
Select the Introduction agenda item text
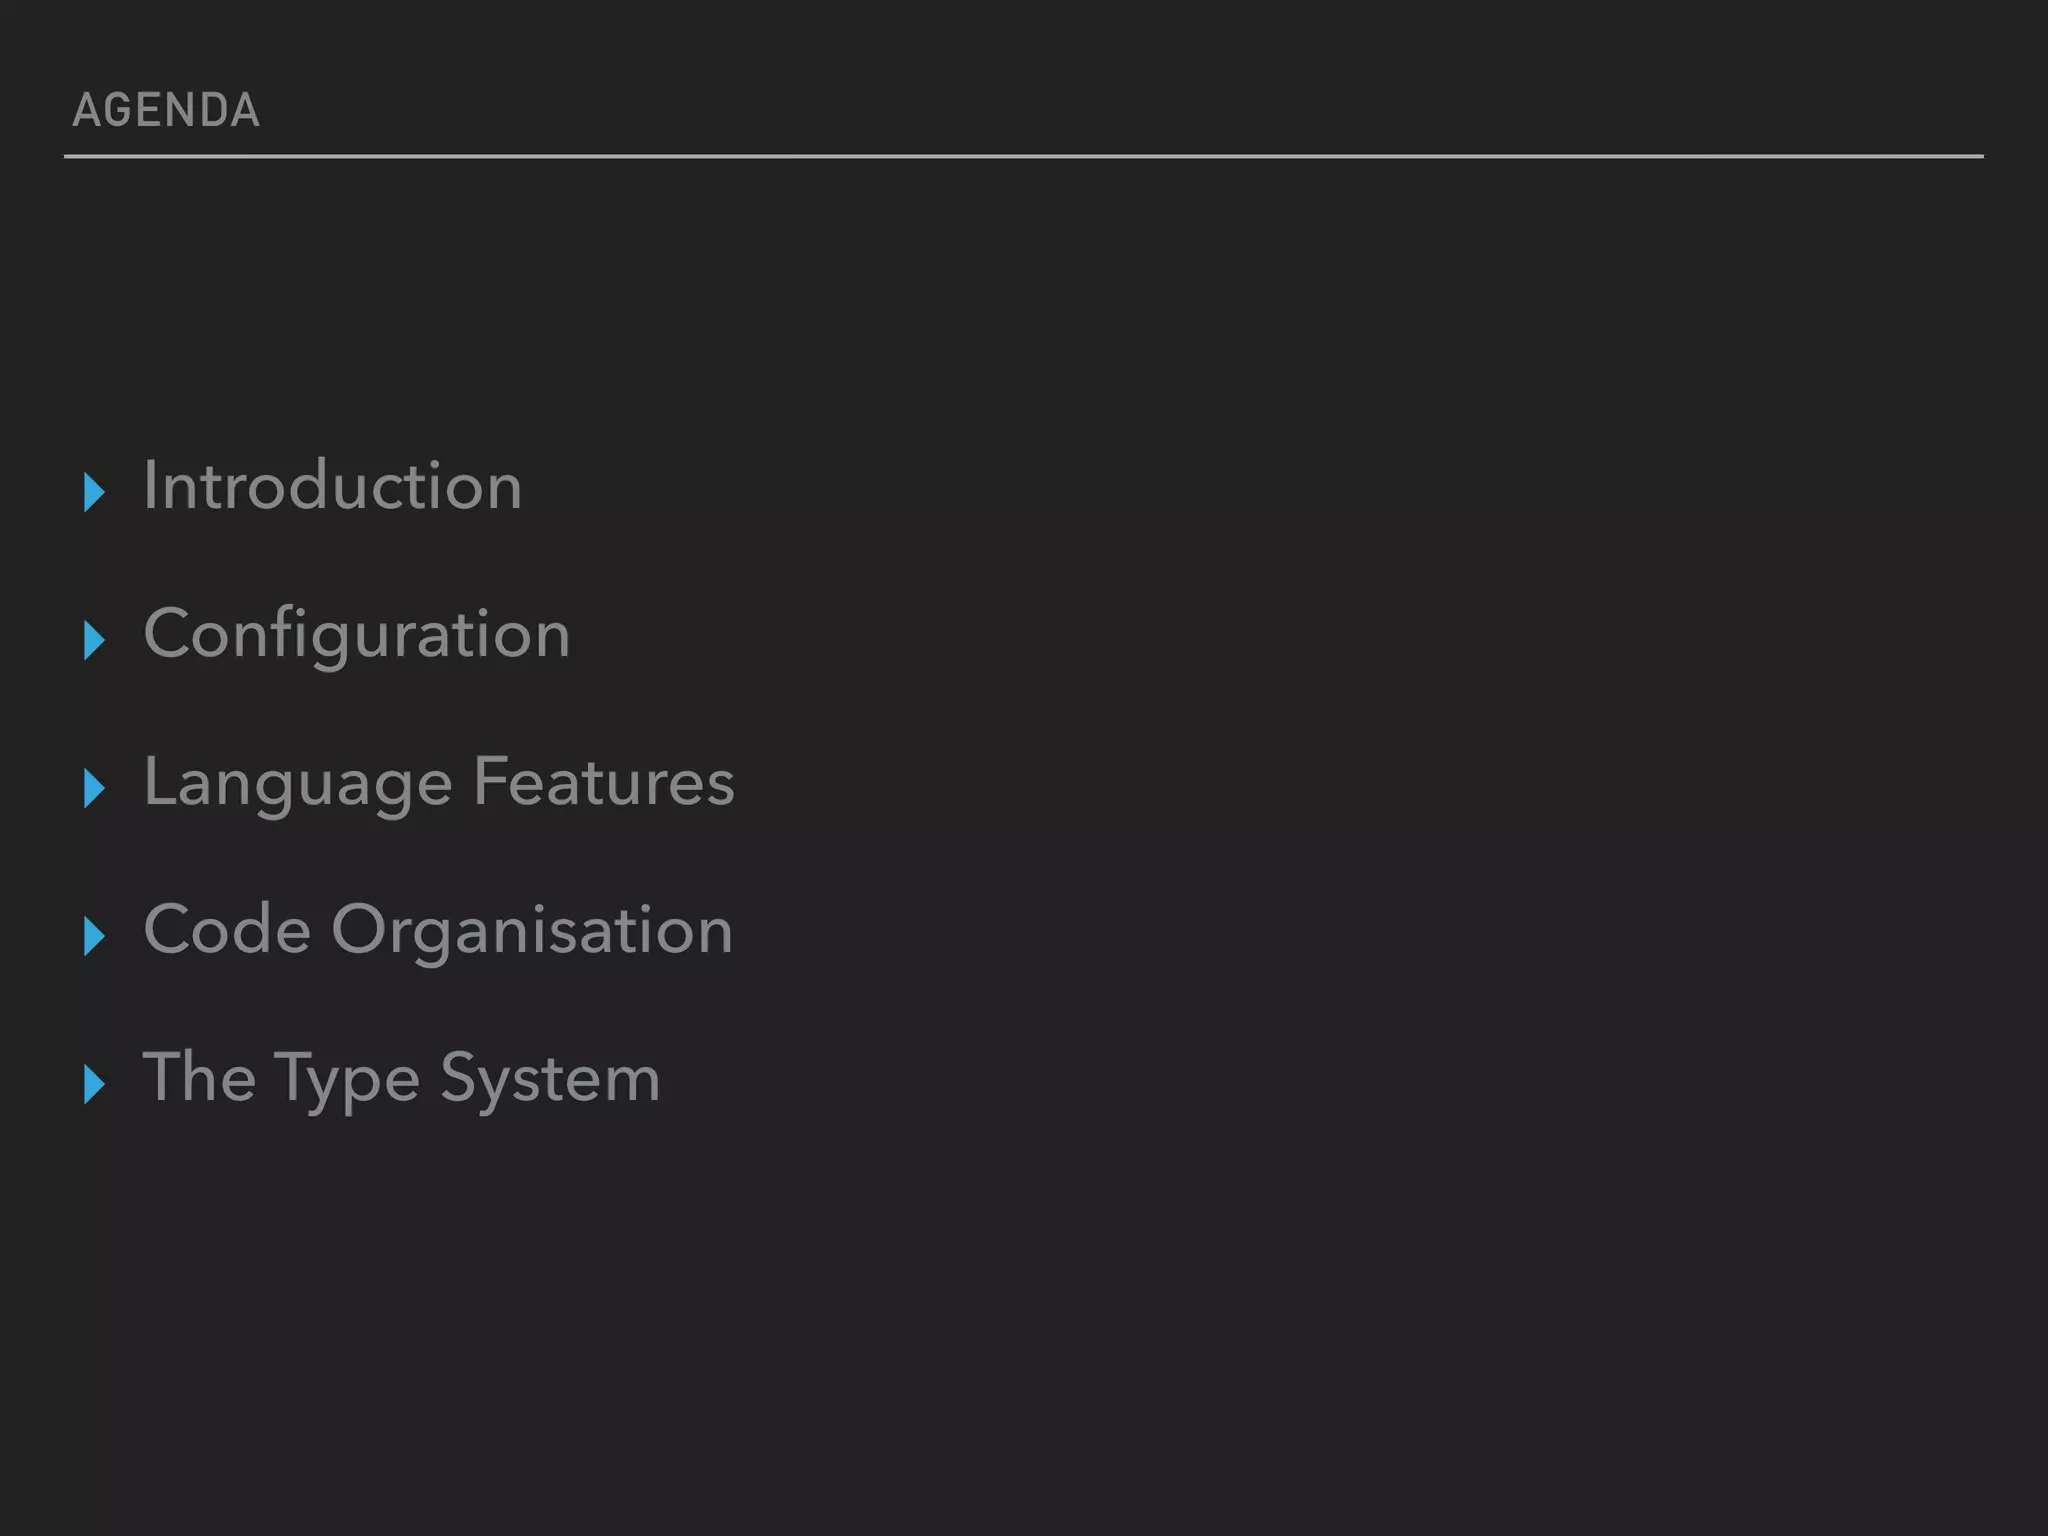tap(332, 486)
